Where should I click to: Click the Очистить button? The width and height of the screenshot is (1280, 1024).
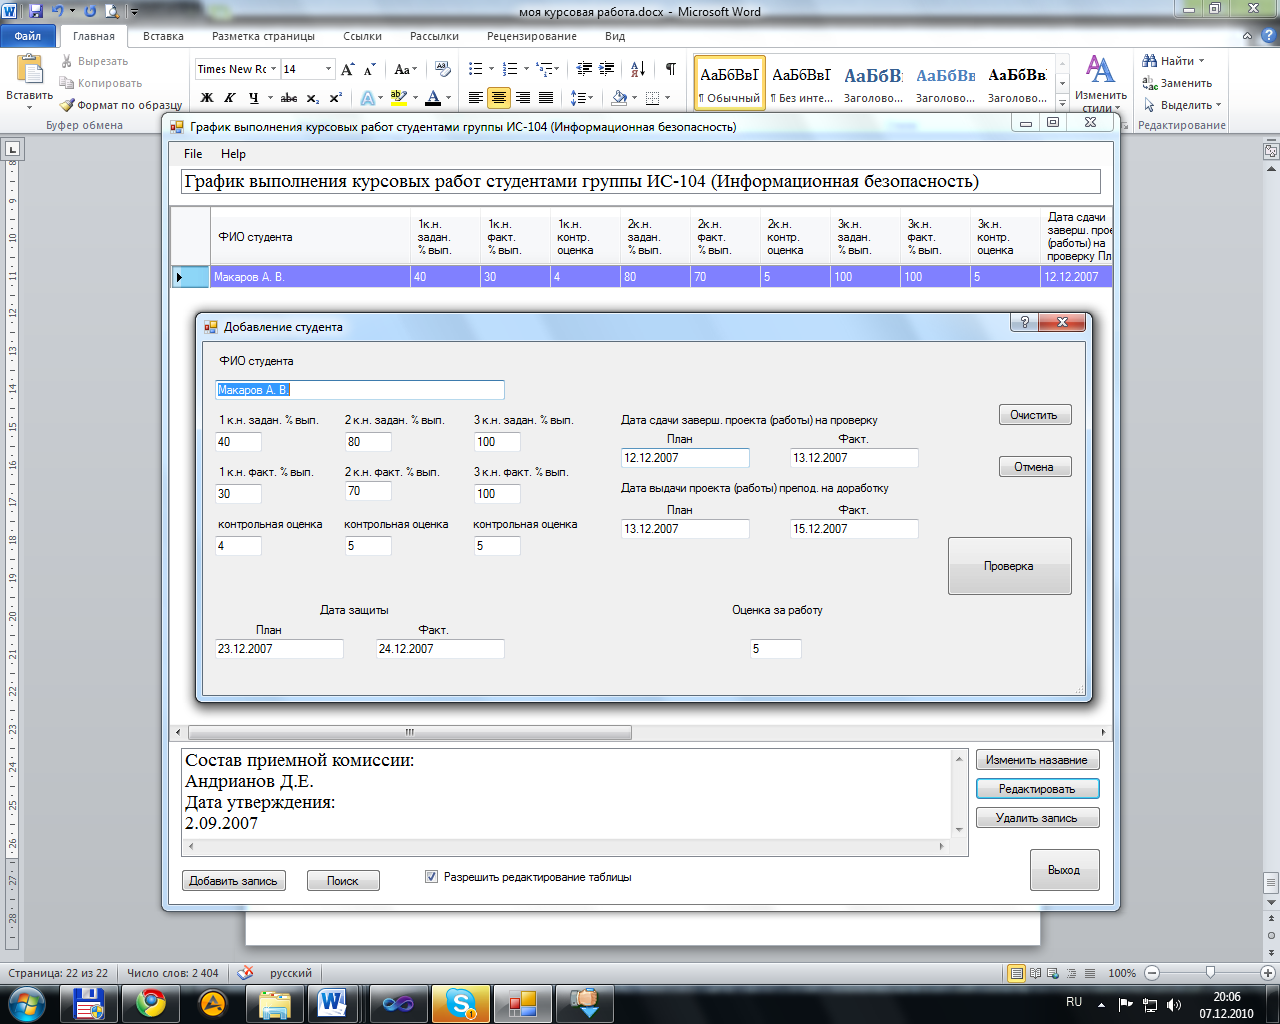coord(1034,415)
